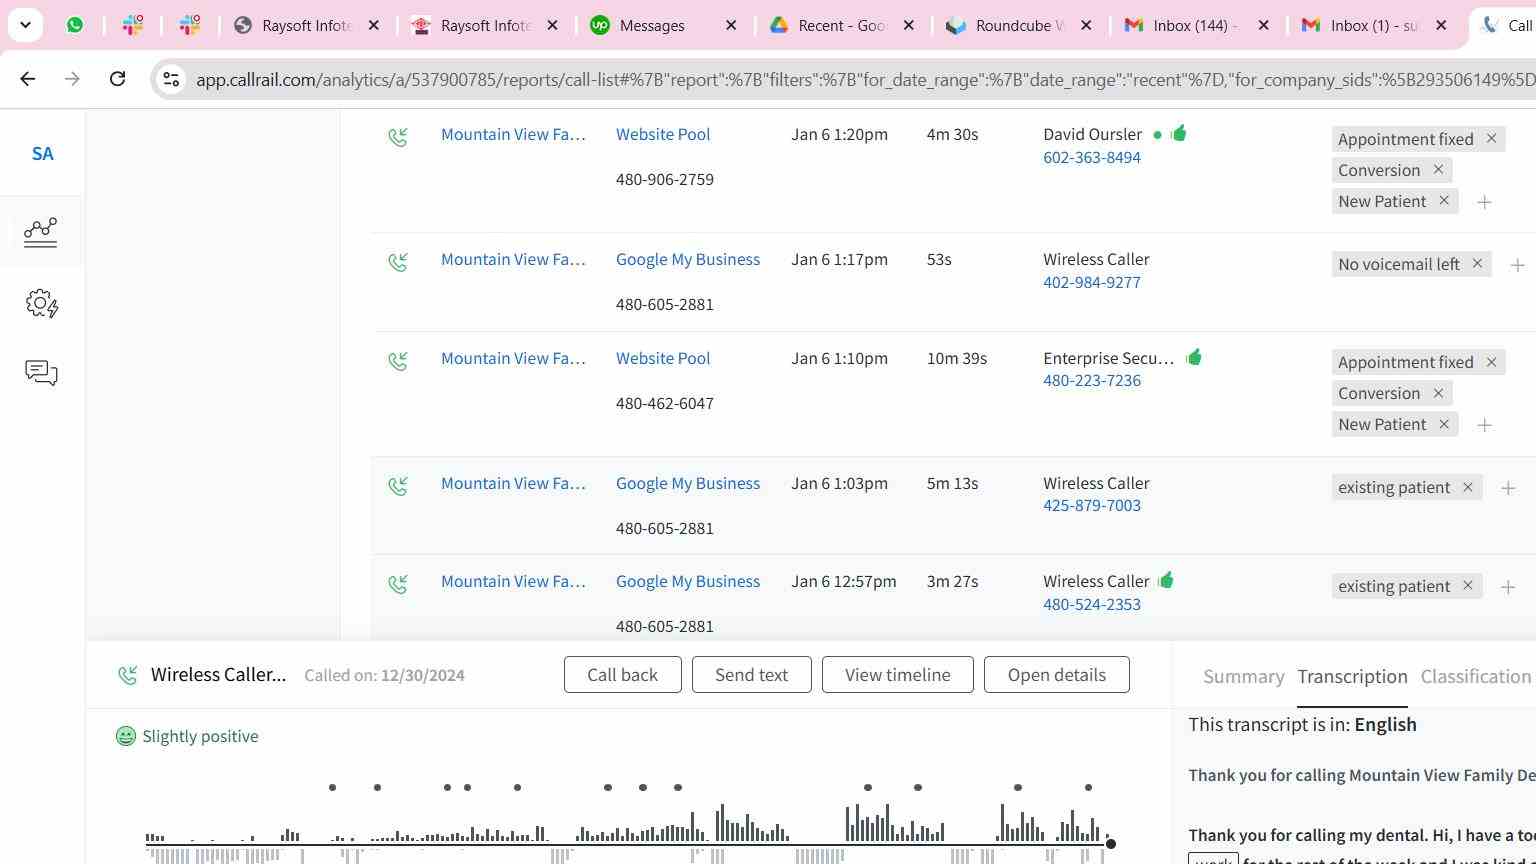1536x864 pixels.
Task: Click the last keyword marker dot above waveform
Action: [x=1088, y=787]
